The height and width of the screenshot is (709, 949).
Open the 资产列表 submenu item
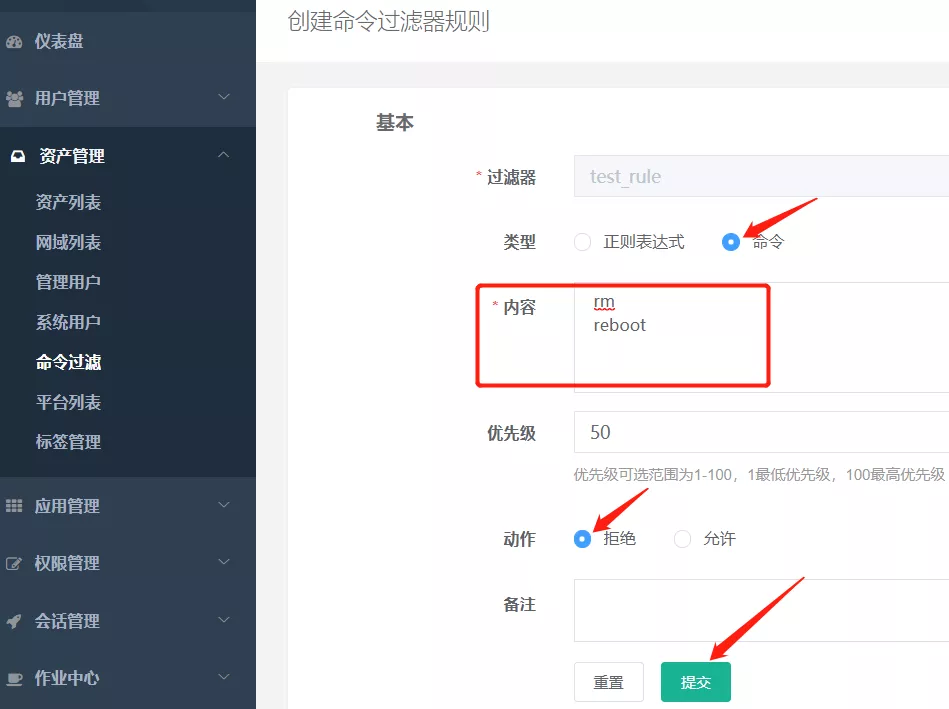click(x=68, y=203)
